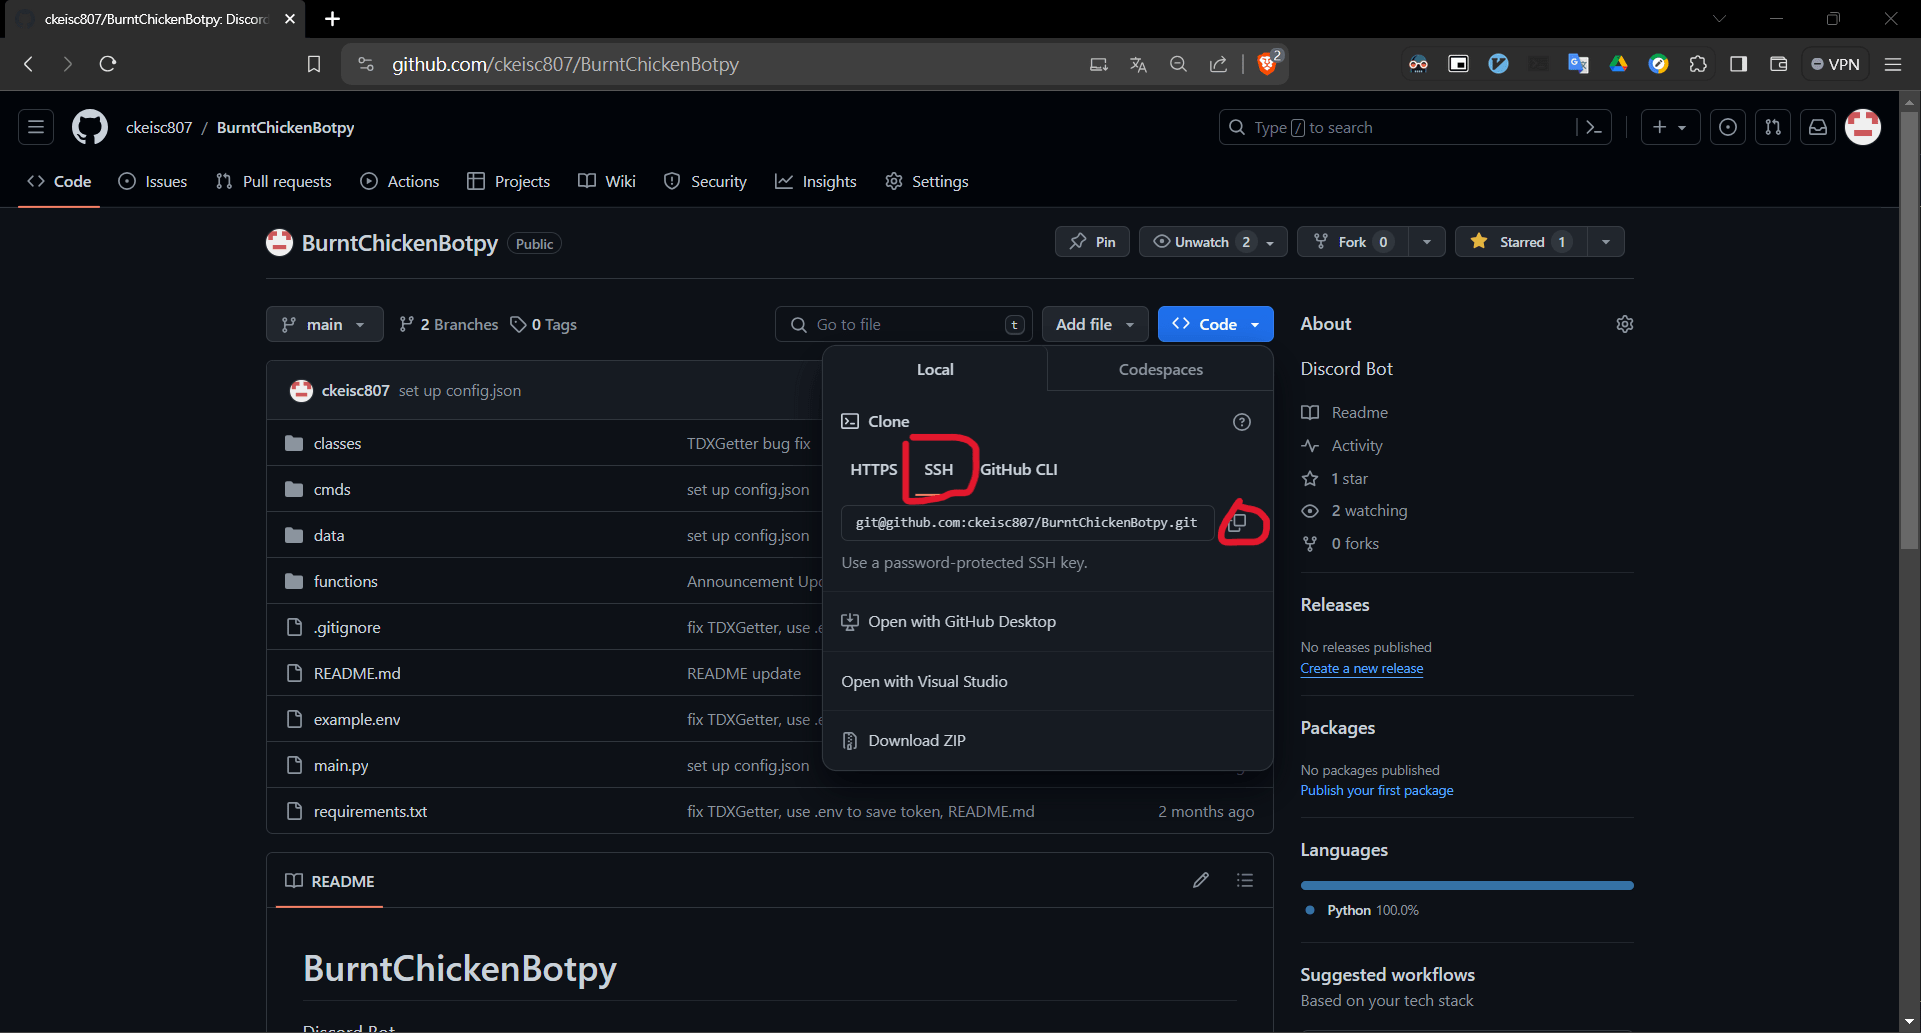Edit README with pencil icon
The image size is (1921, 1033).
1201,880
